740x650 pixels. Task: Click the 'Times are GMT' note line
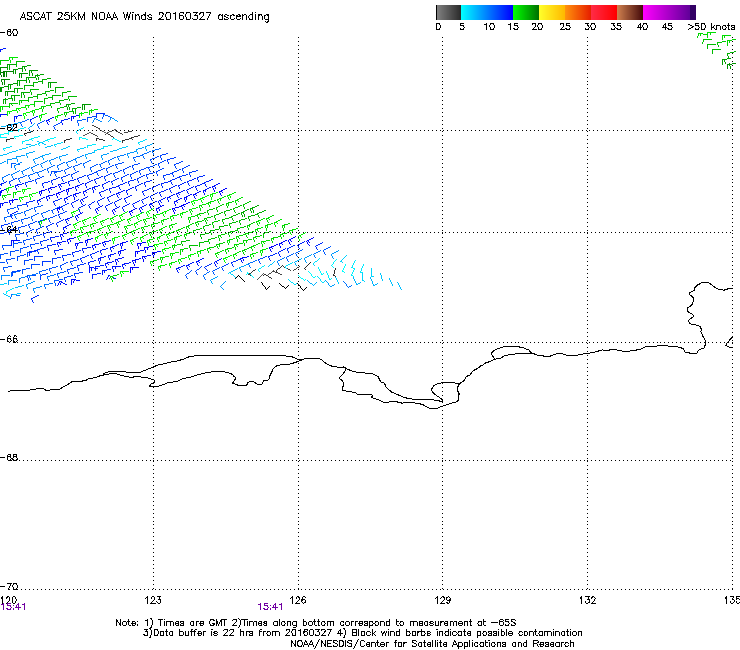click(x=316, y=623)
